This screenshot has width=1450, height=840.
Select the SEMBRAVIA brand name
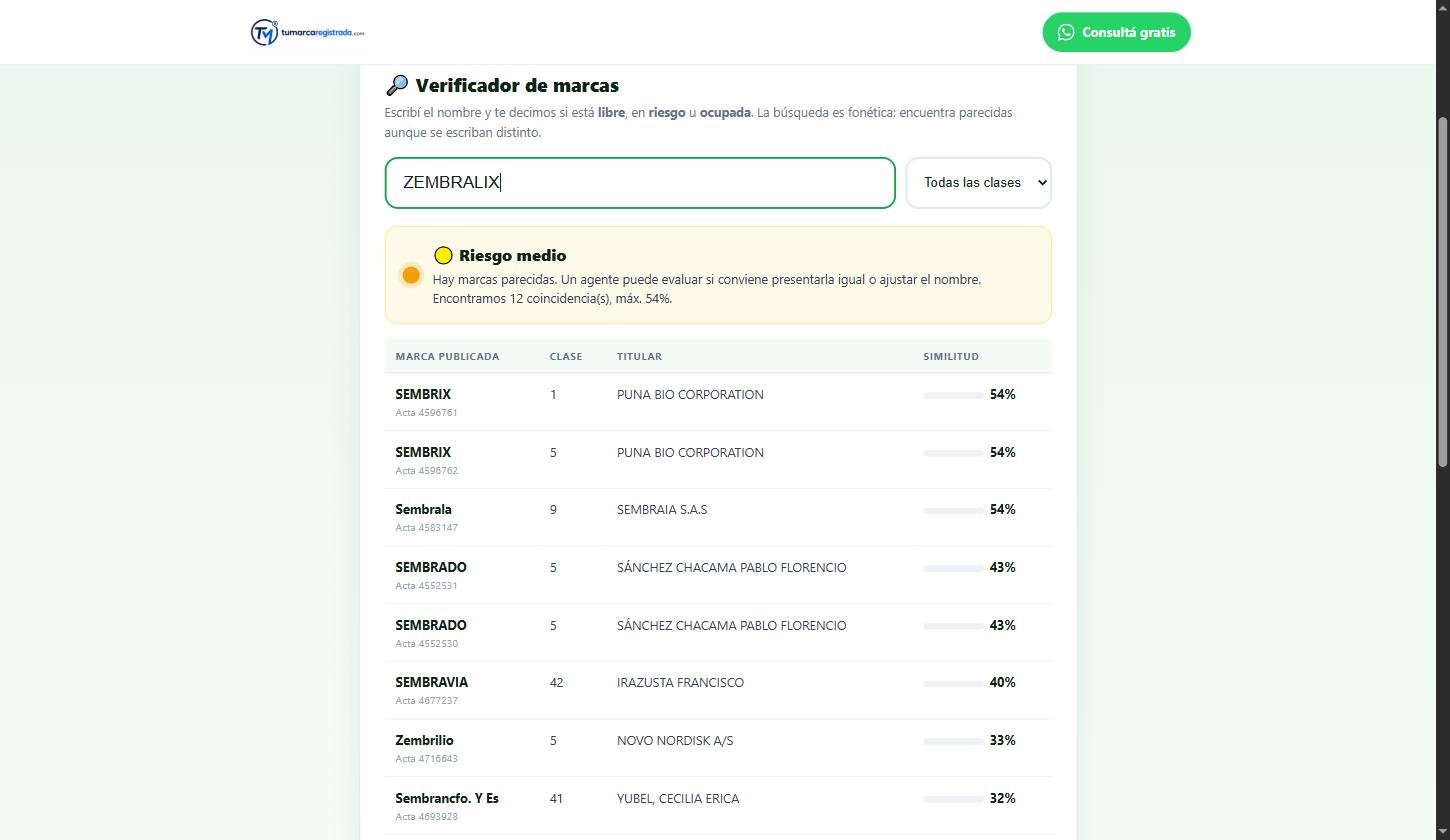click(x=431, y=682)
